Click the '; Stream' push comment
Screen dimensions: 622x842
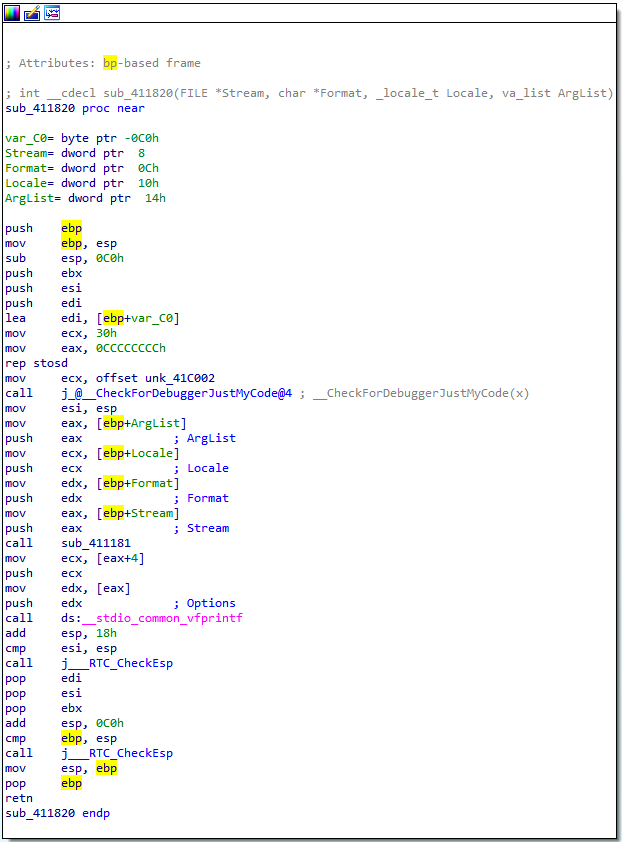tap(201, 529)
